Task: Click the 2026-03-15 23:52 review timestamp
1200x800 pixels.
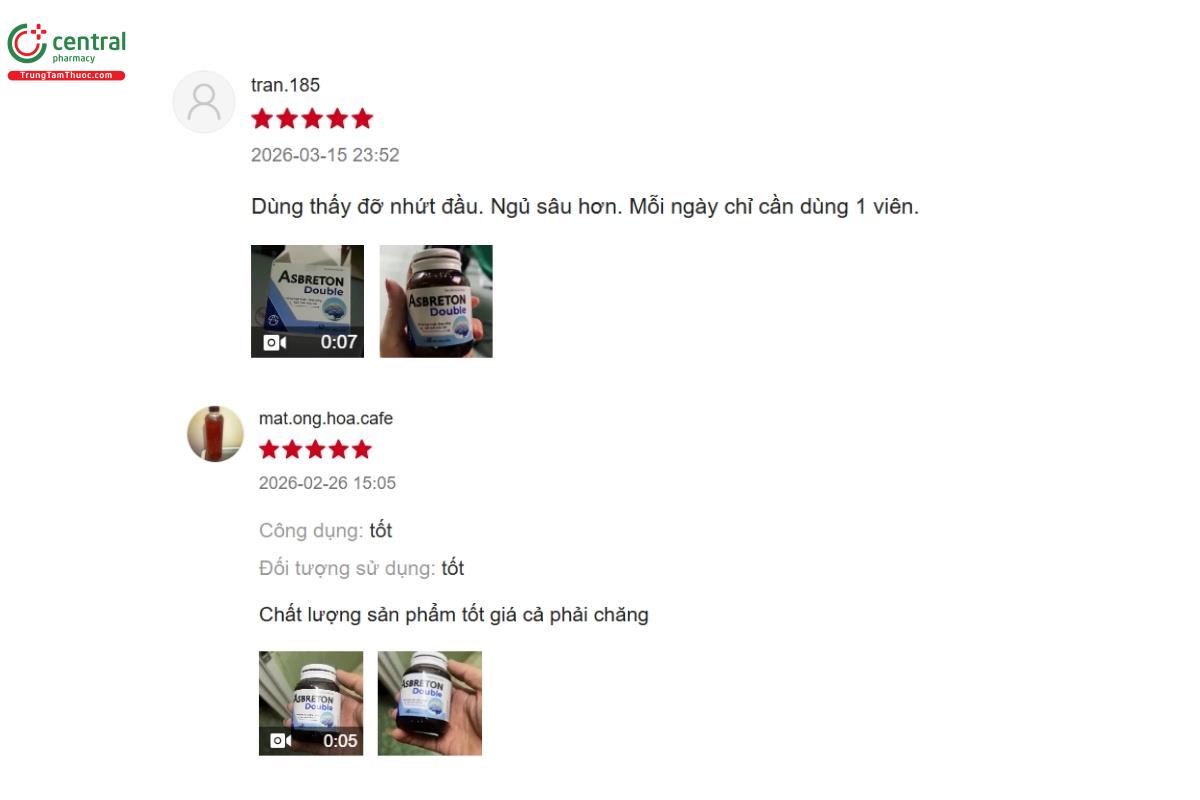Action: [325, 155]
